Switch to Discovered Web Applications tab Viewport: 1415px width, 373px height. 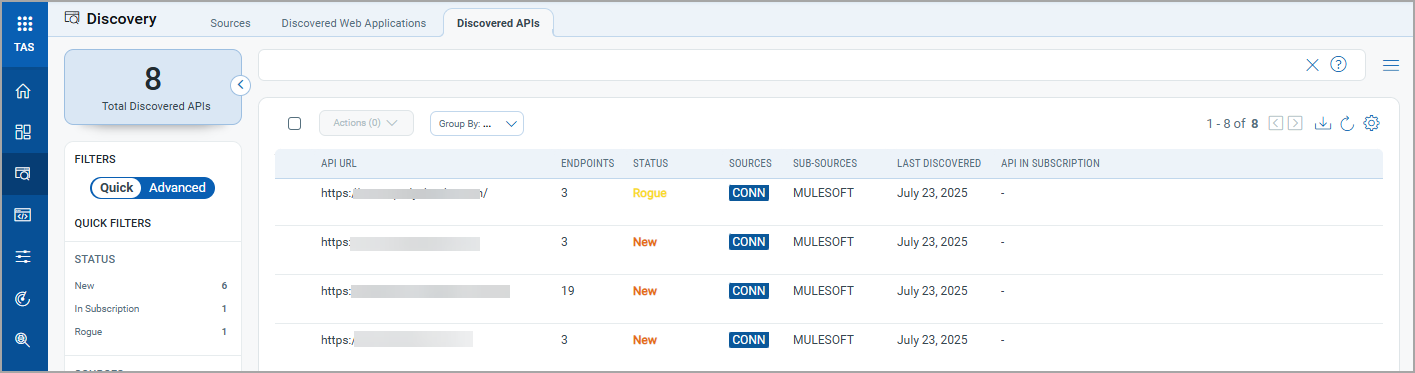tap(353, 23)
